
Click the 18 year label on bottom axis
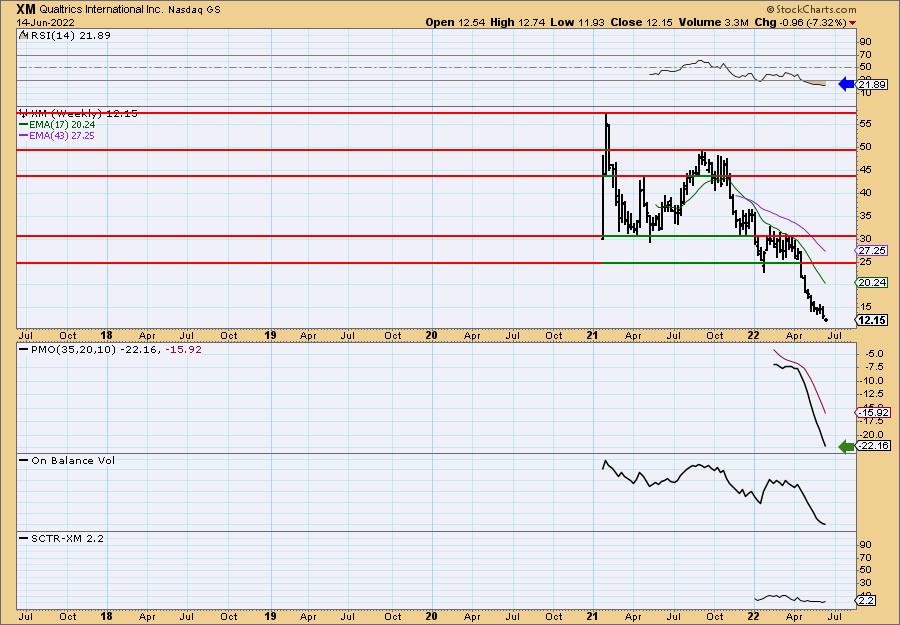point(106,616)
